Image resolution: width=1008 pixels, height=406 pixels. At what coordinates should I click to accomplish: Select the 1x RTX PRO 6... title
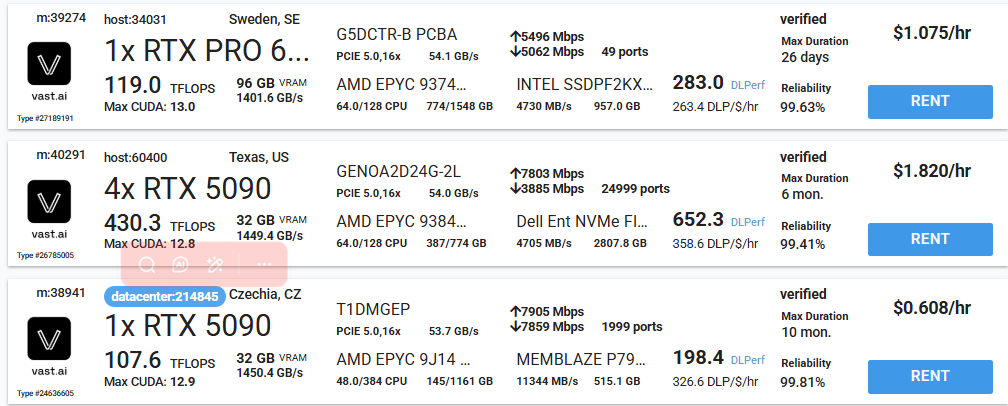[207, 51]
